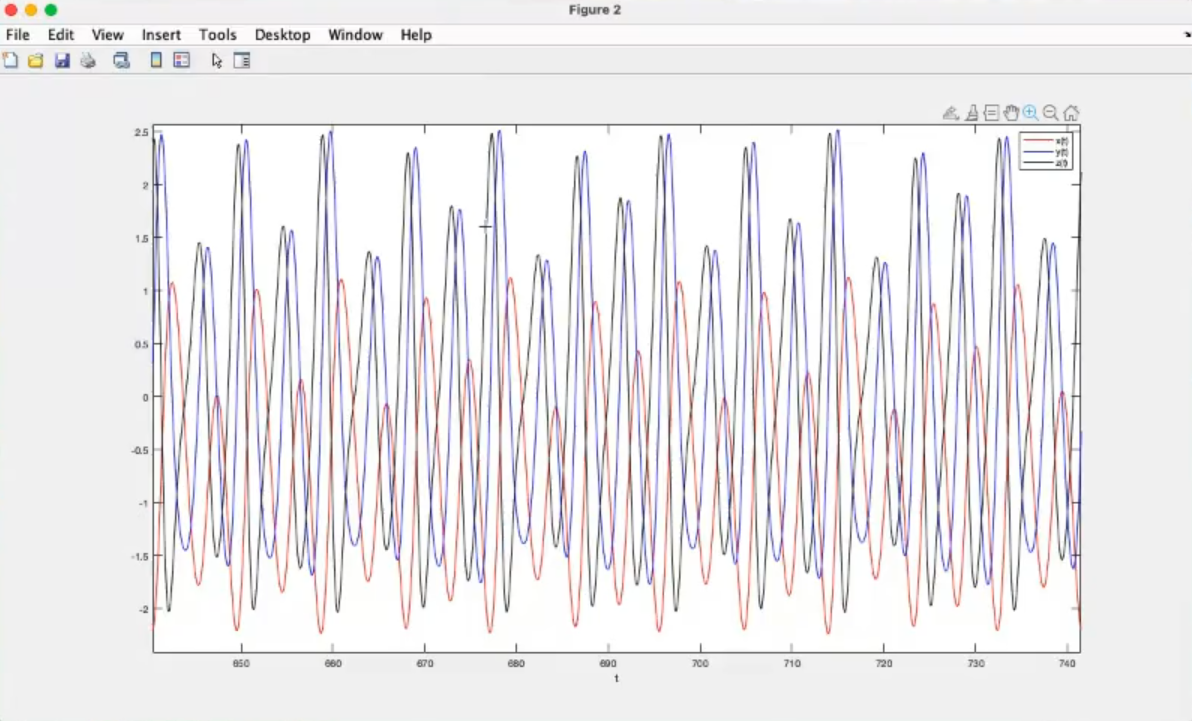Insert a colorbar from the toolbar
Screen dimensions: 1192x721
click(156, 61)
